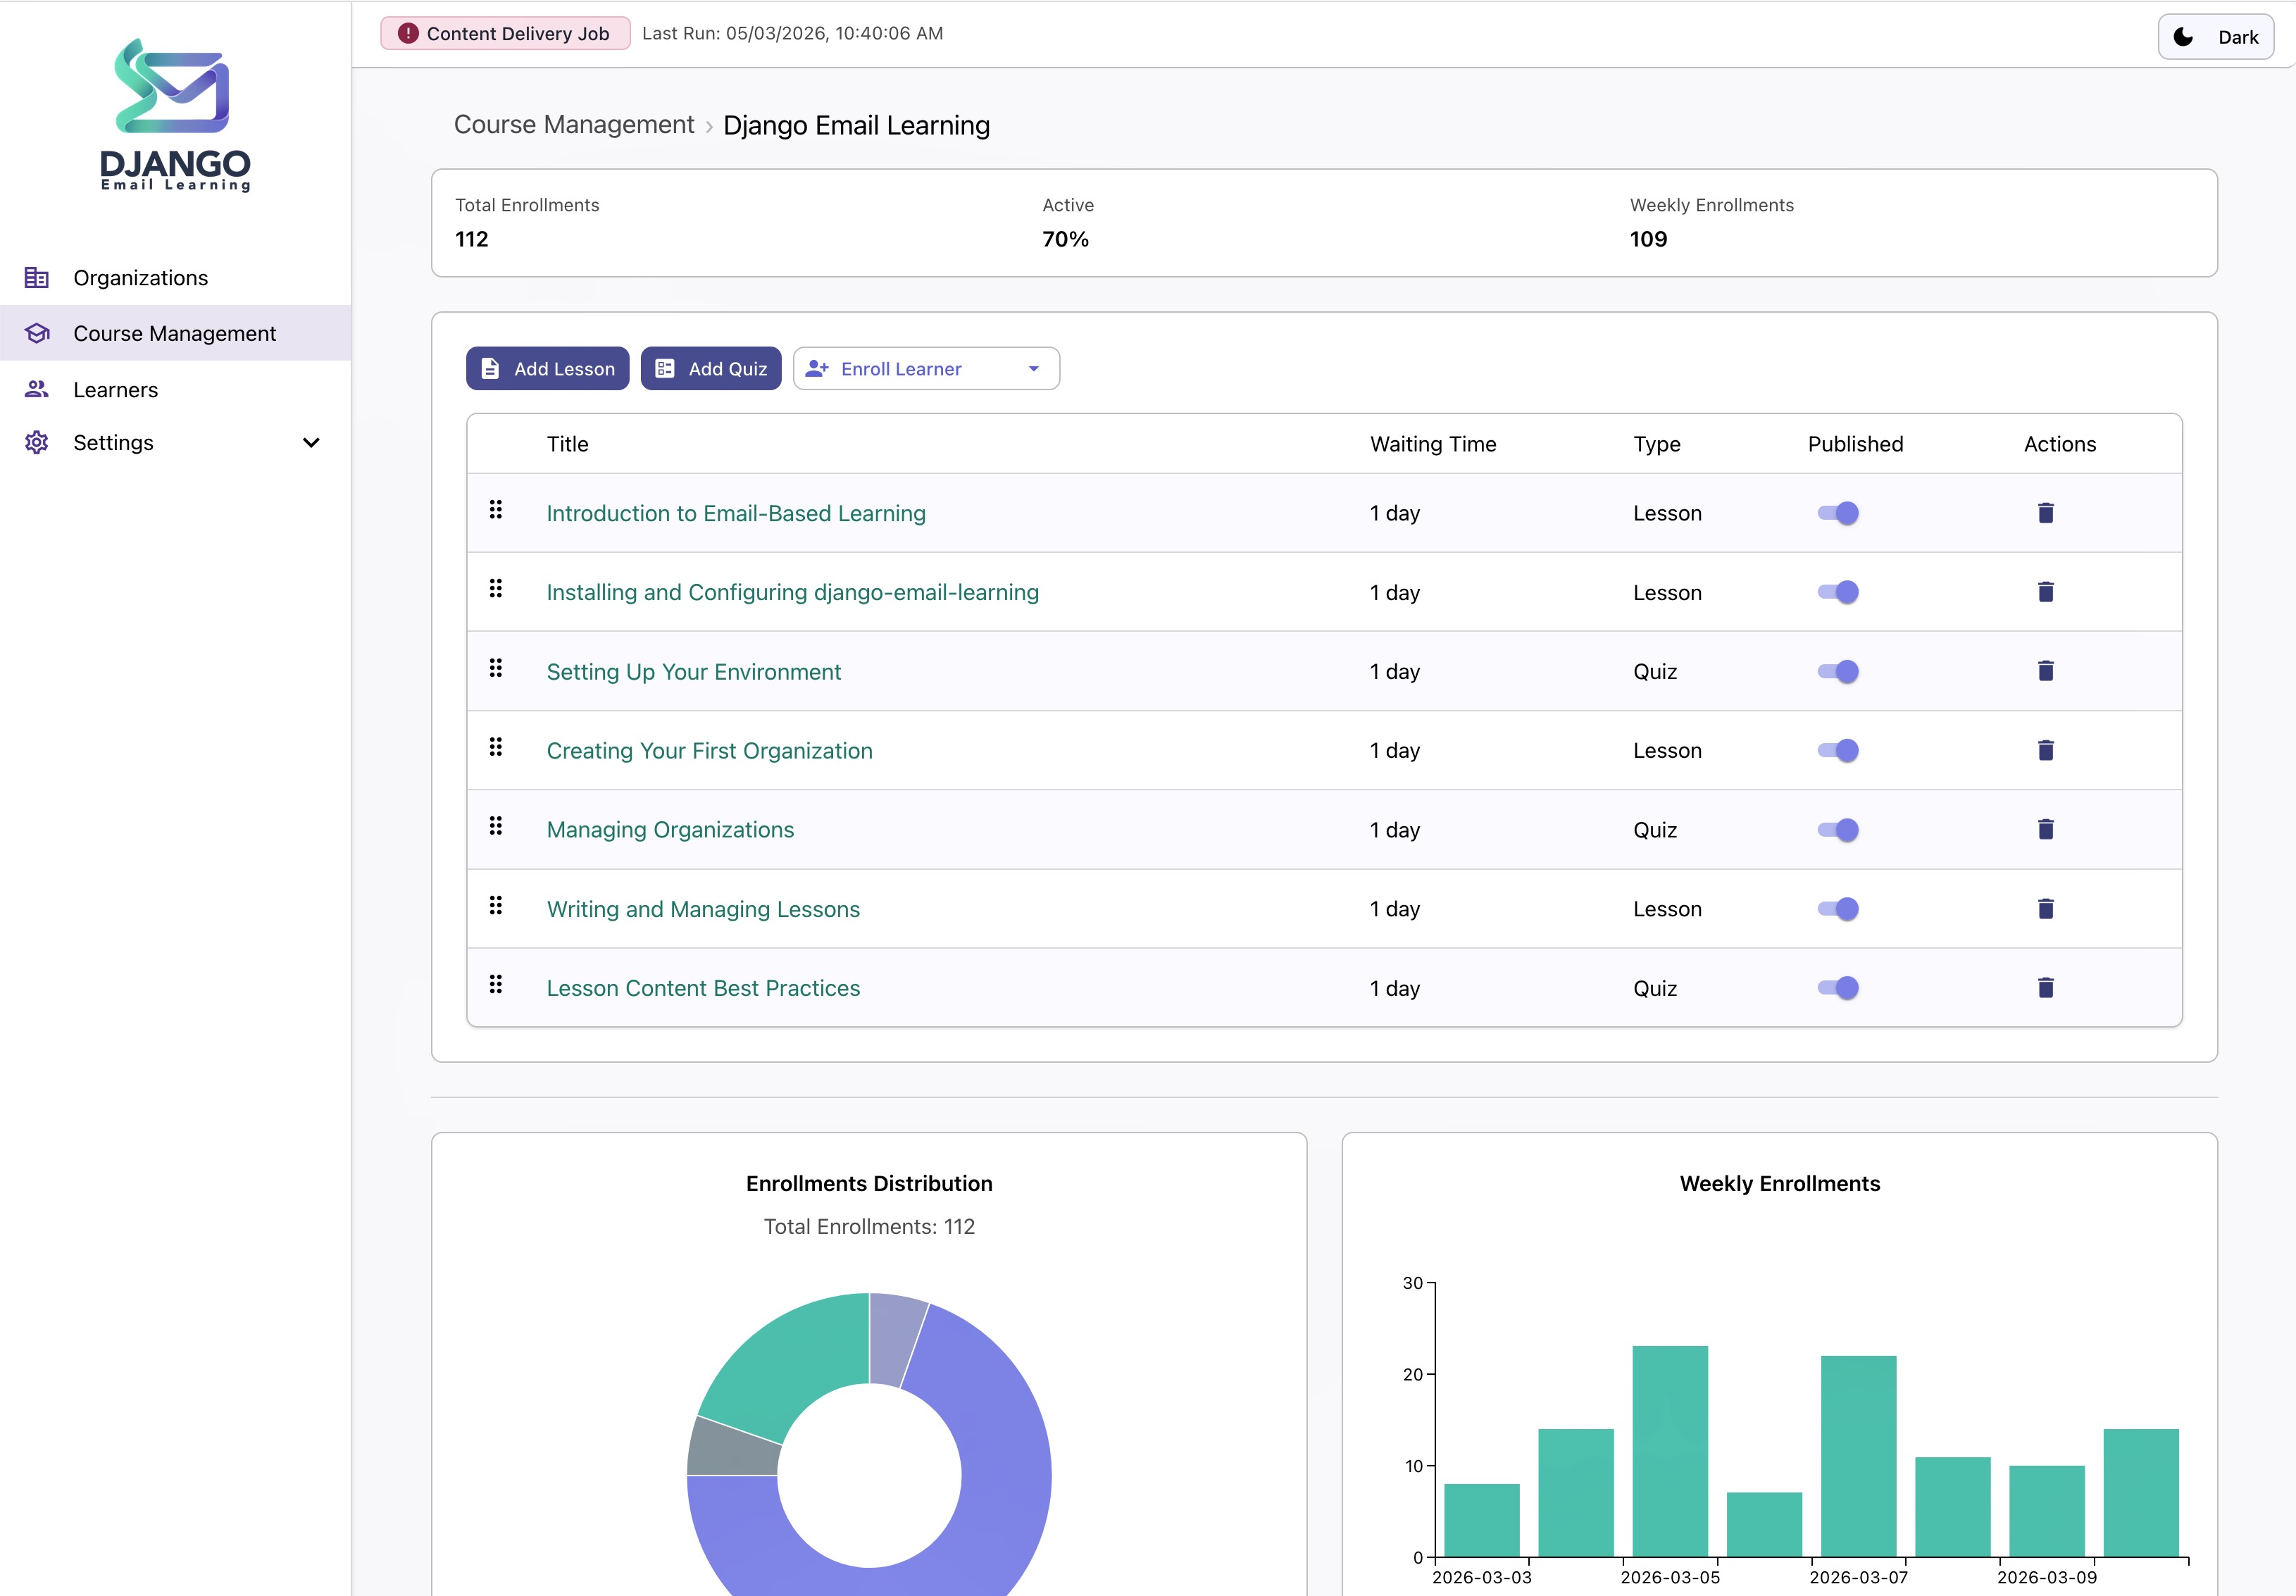Click the tallest bar in Weekly Enrollments chart

pyautogui.click(x=1670, y=1450)
